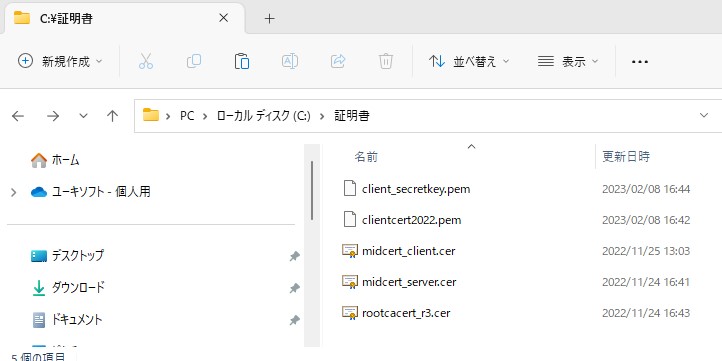Open the 並べ替え sort dropdown
This screenshot has width=722, height=361.
(469, 61)
